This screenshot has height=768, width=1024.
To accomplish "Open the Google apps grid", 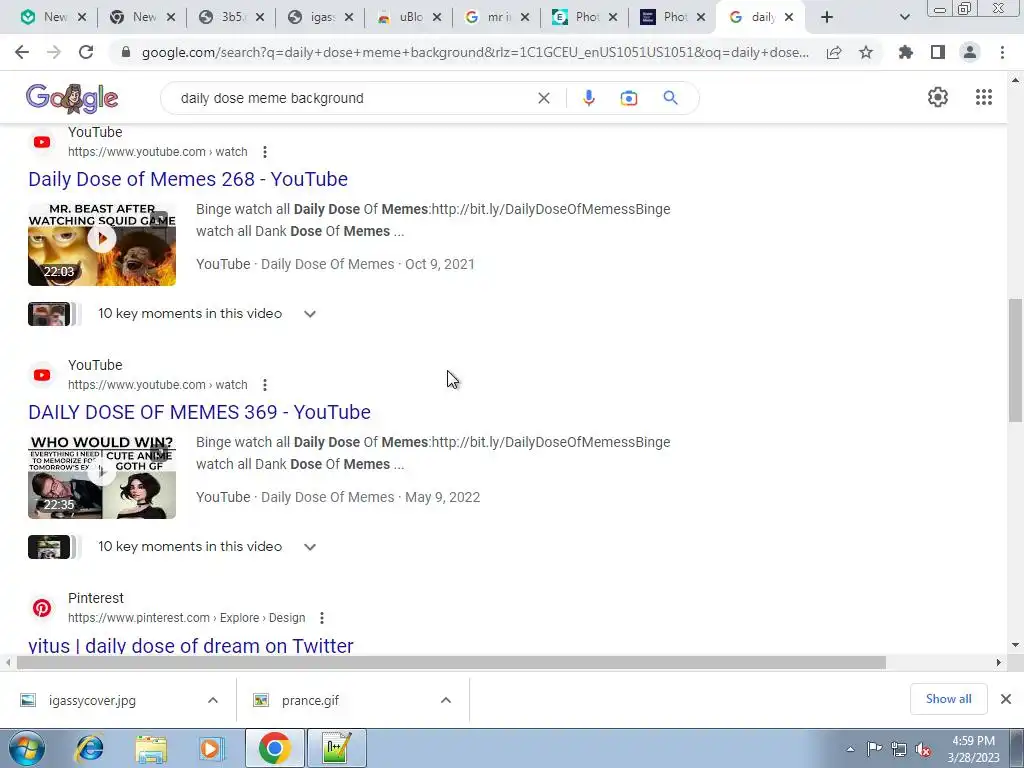I will pos(984,97).
